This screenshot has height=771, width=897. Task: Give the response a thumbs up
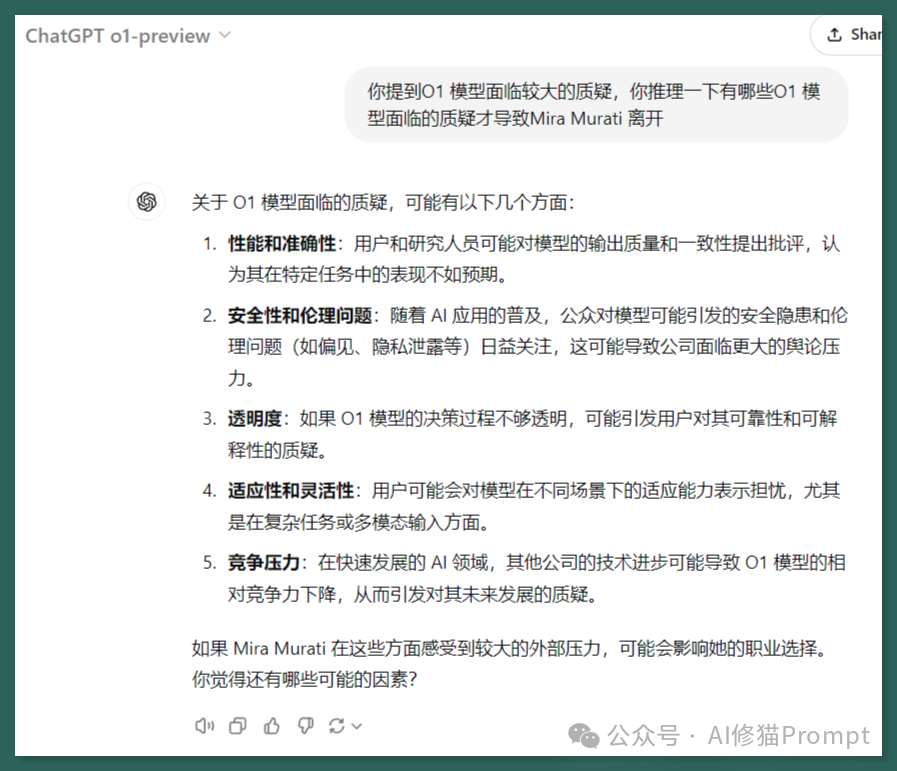click(x=272, y=726)
